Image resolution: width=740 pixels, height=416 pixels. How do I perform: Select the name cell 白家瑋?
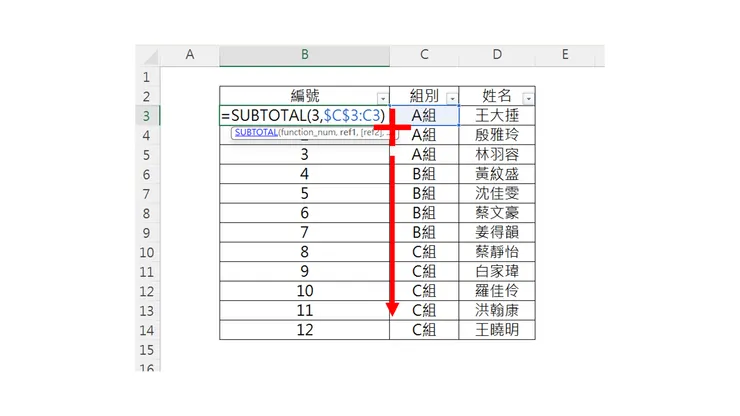[x=497, y=272]
